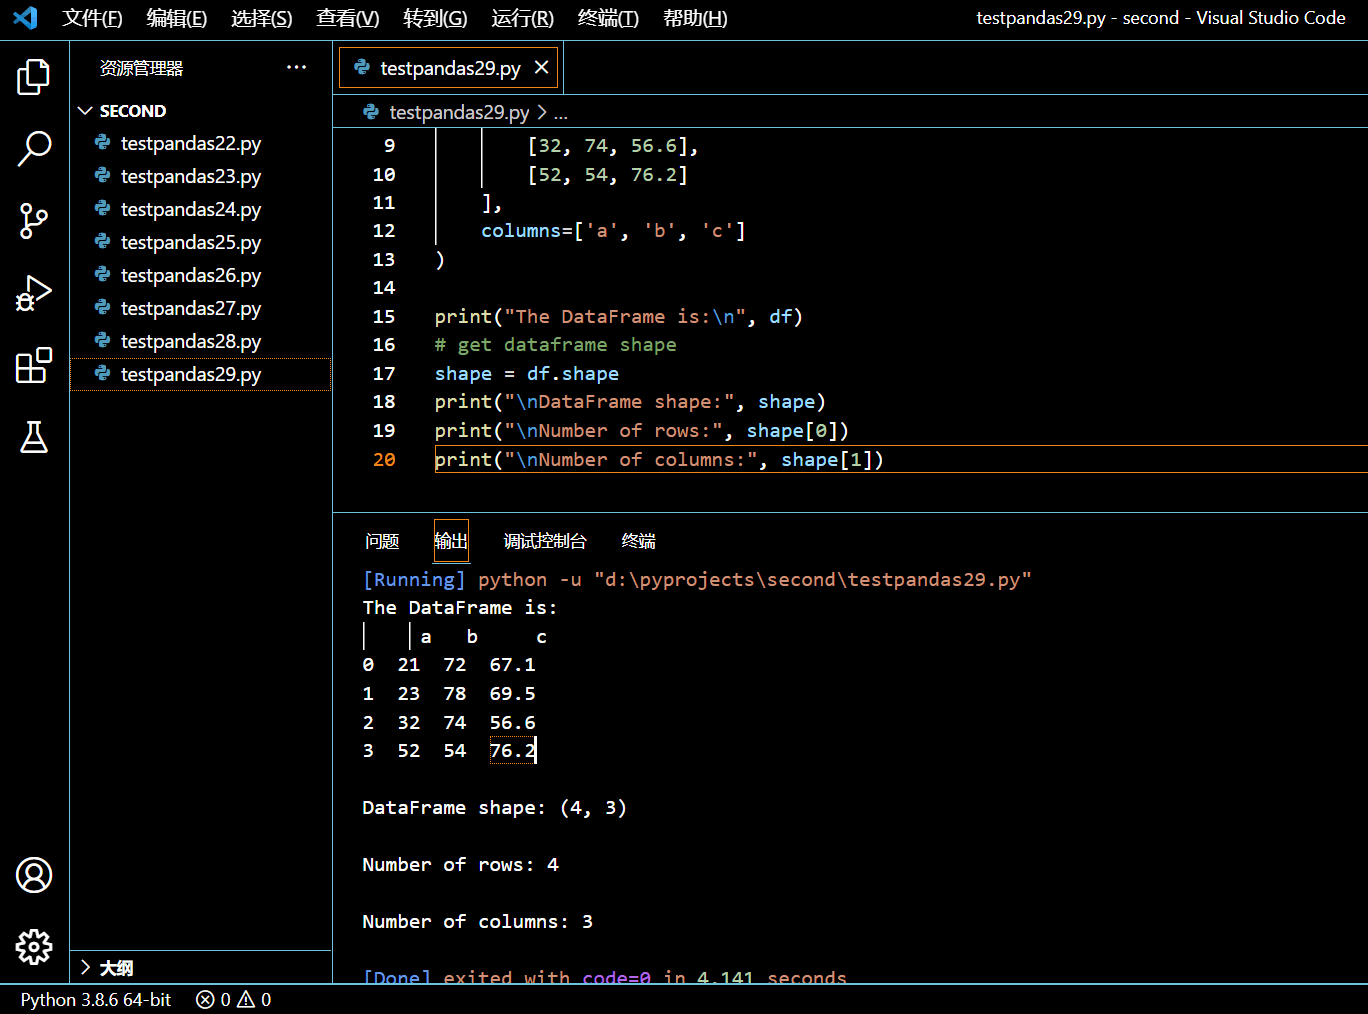1368x1014 pixels.
Task: Click the comment "# get dataframe shape"
Action: coord(556,344)
